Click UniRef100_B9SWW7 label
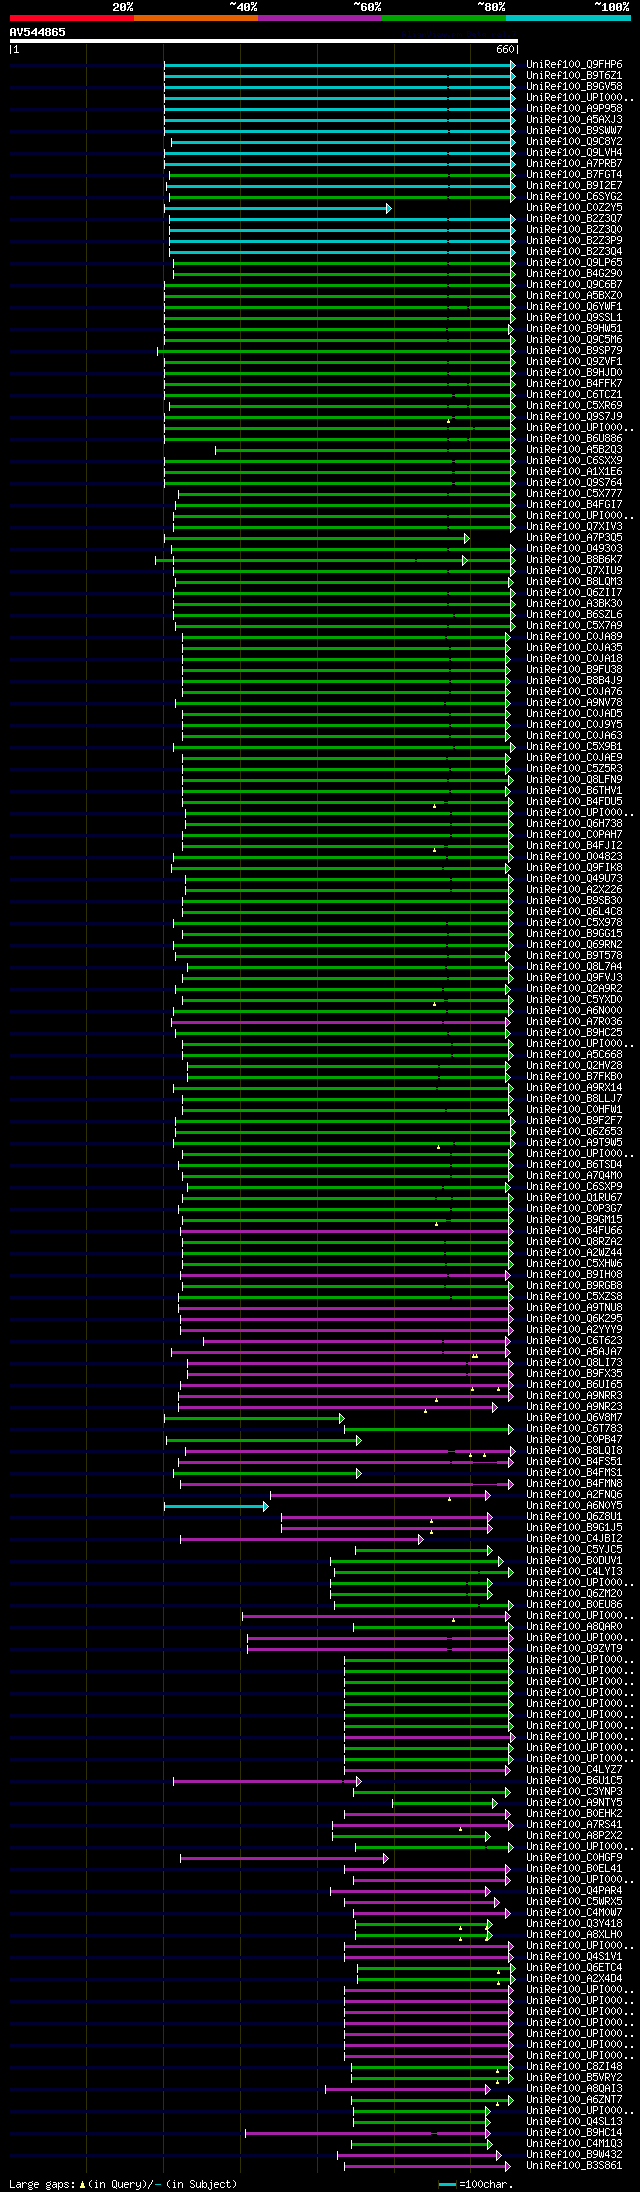640x2192 pixels. (574, 131)
